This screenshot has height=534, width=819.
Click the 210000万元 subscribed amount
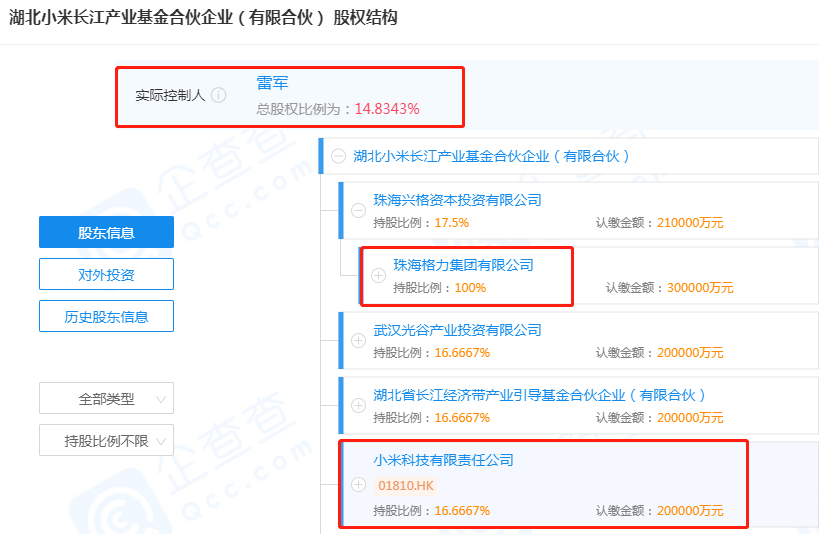690,223
